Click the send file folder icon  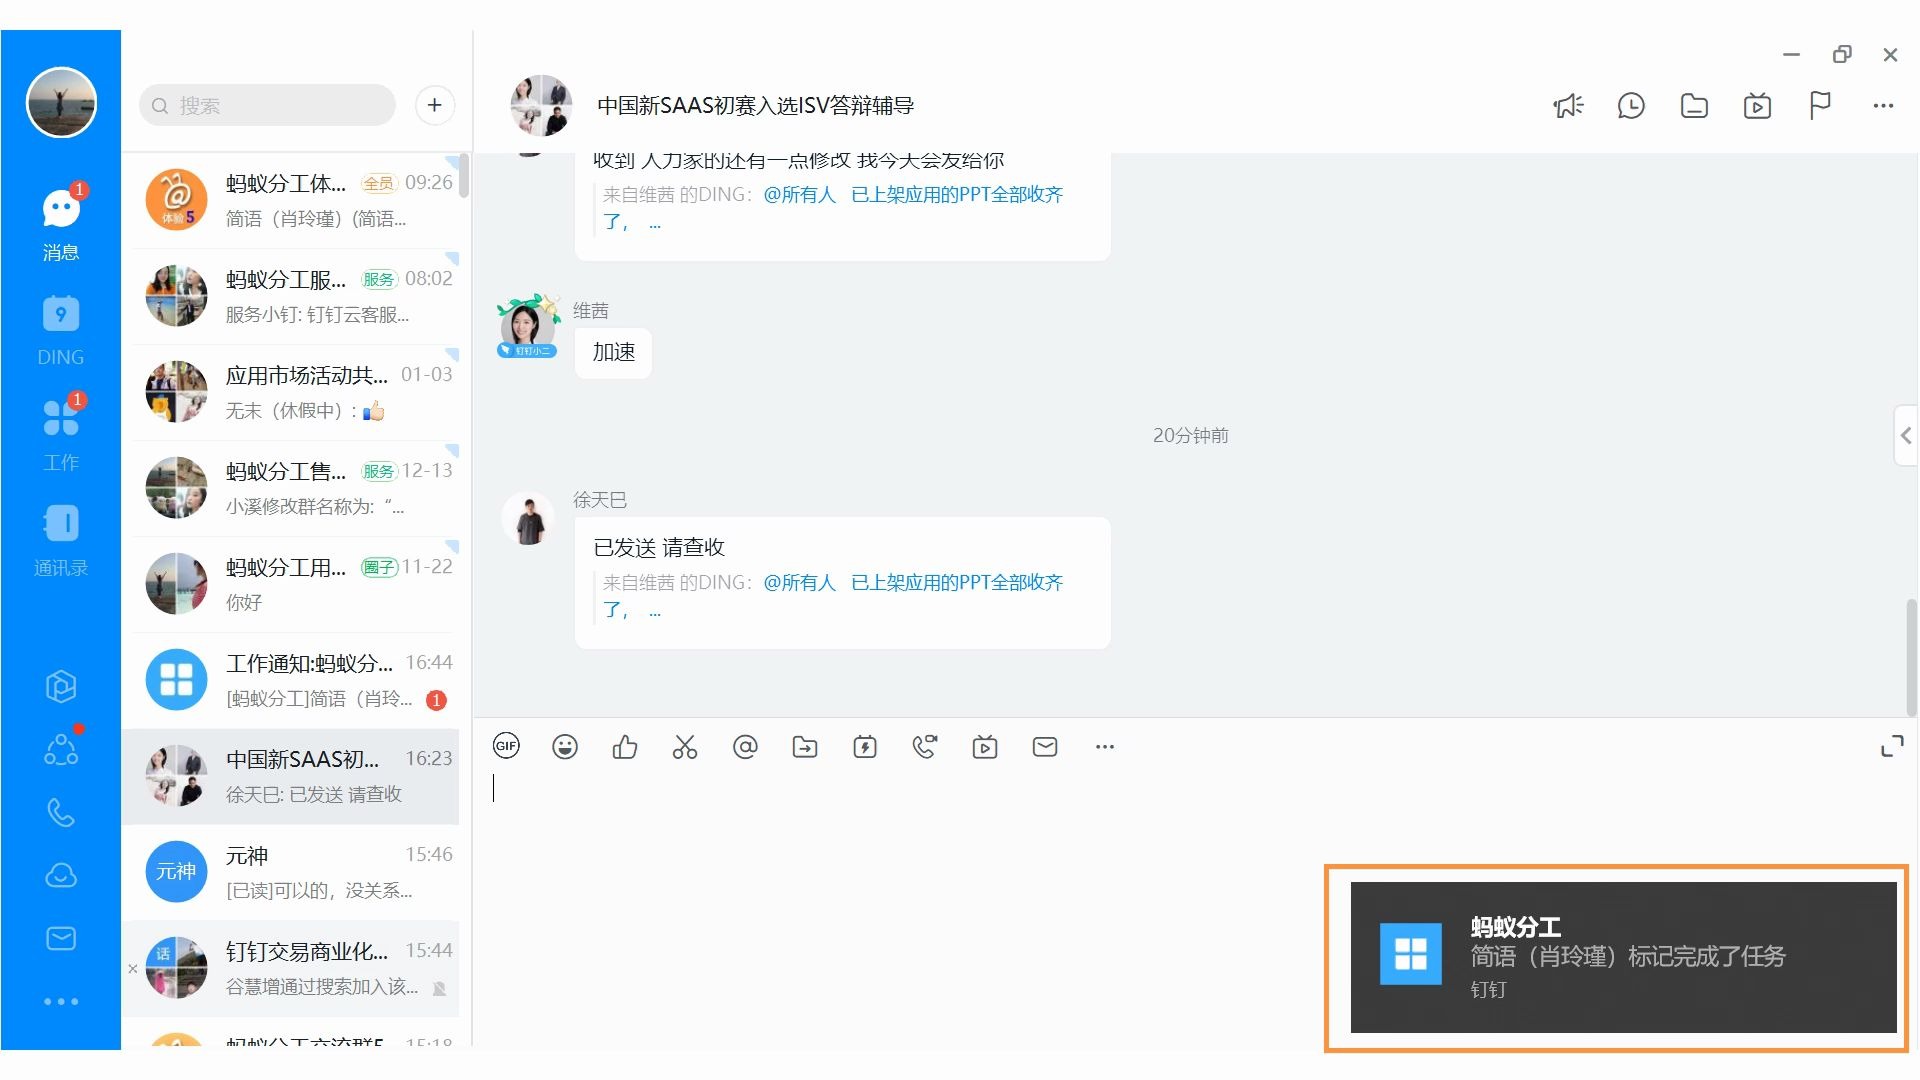click(x=805, y=747)
